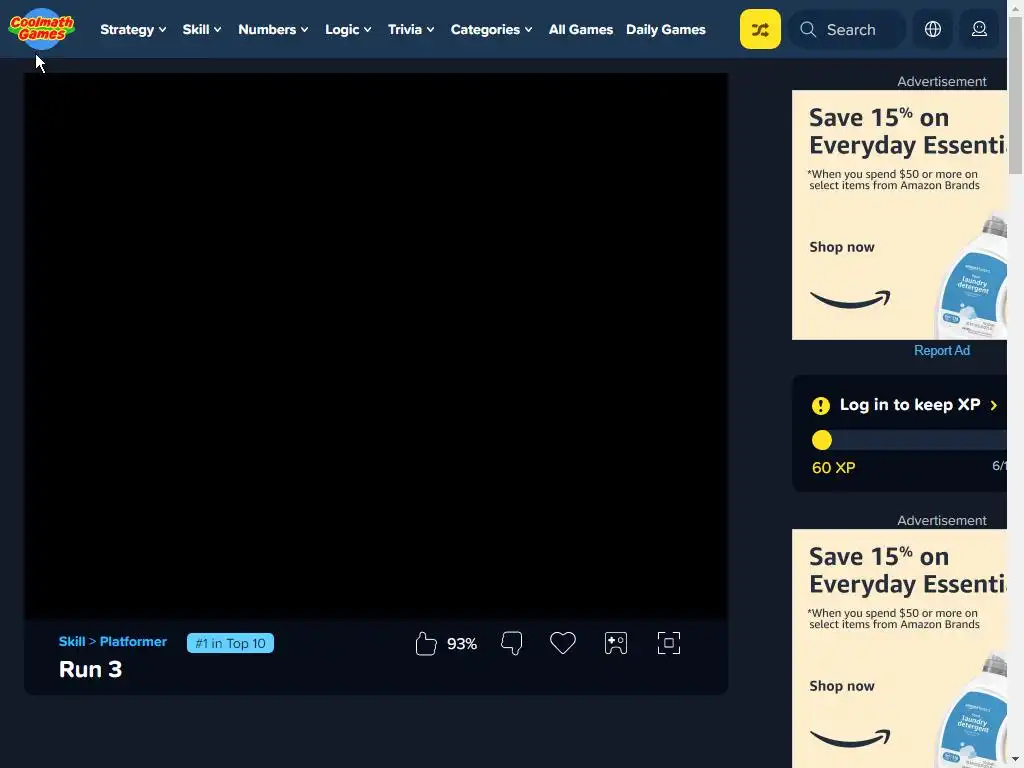Expand the Categories dropdown menu

(x=491, y=29)
